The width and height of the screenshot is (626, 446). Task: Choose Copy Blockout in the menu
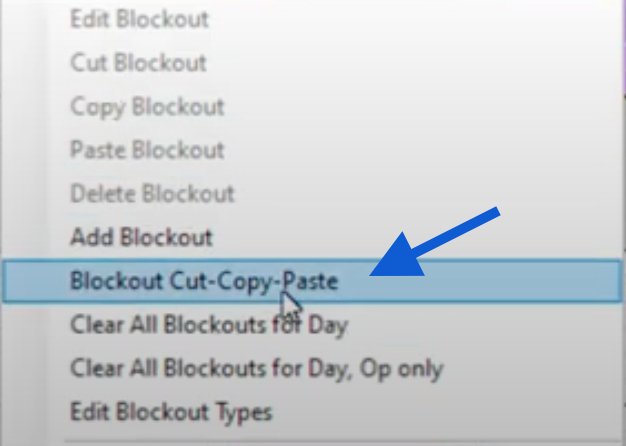[147, 106]
